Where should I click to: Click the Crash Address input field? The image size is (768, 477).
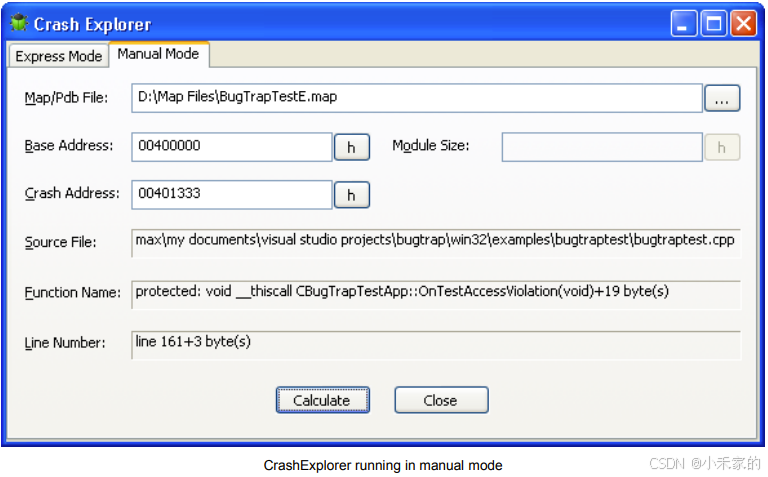tap(232, 194)
